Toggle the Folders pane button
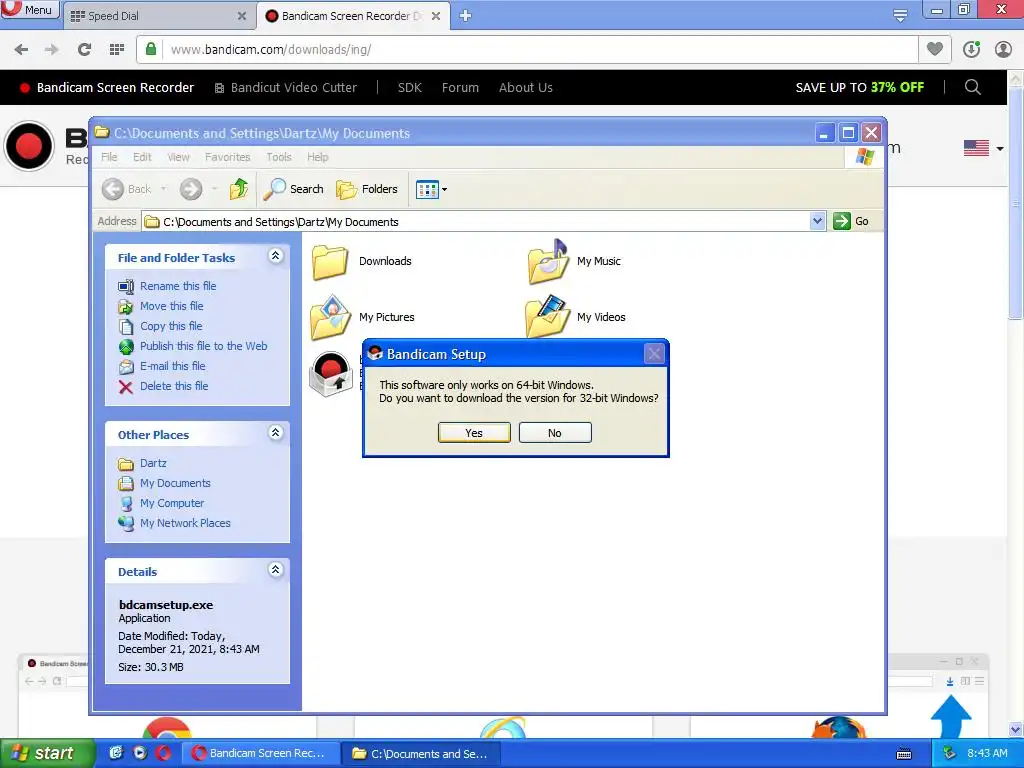Image resolution: width=1024 pixels, height=768 pixels. coord(366,189)
